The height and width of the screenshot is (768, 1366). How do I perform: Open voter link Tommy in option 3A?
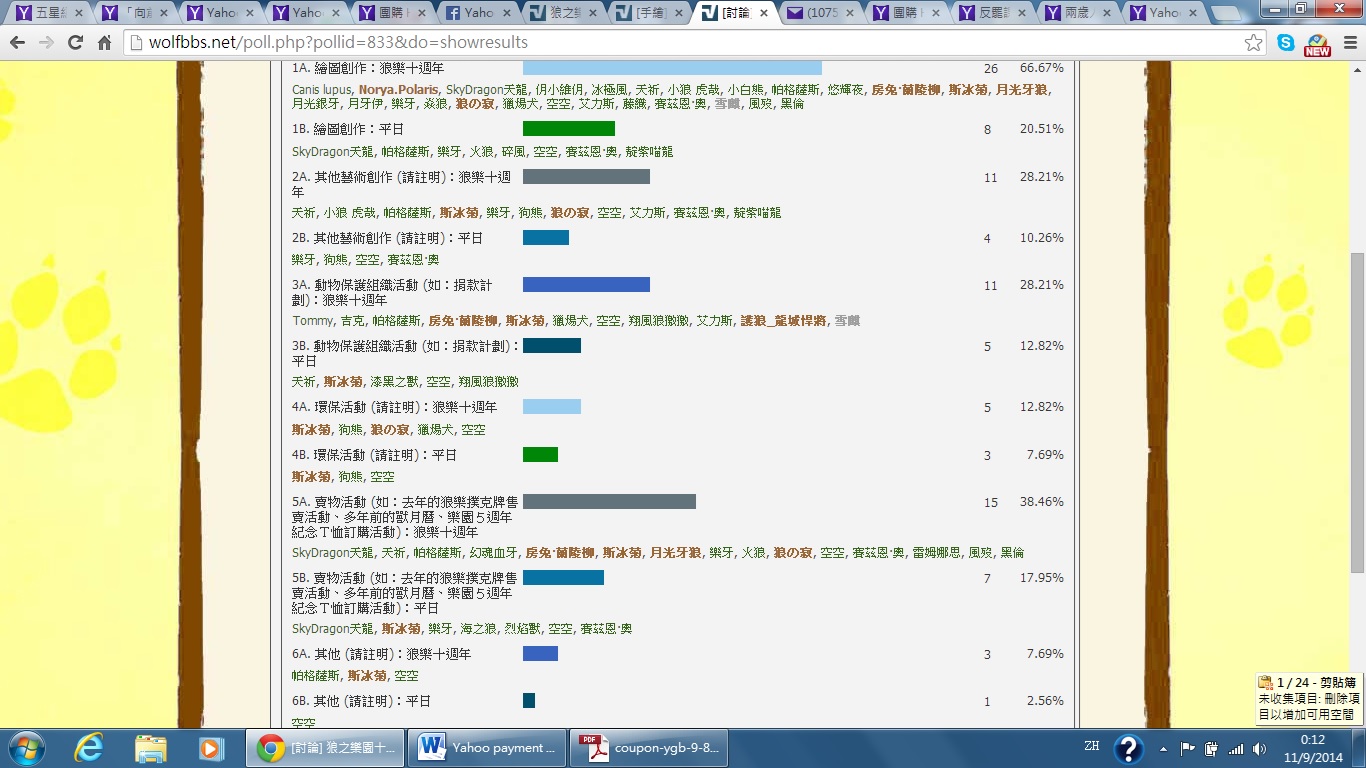[312, 321]
